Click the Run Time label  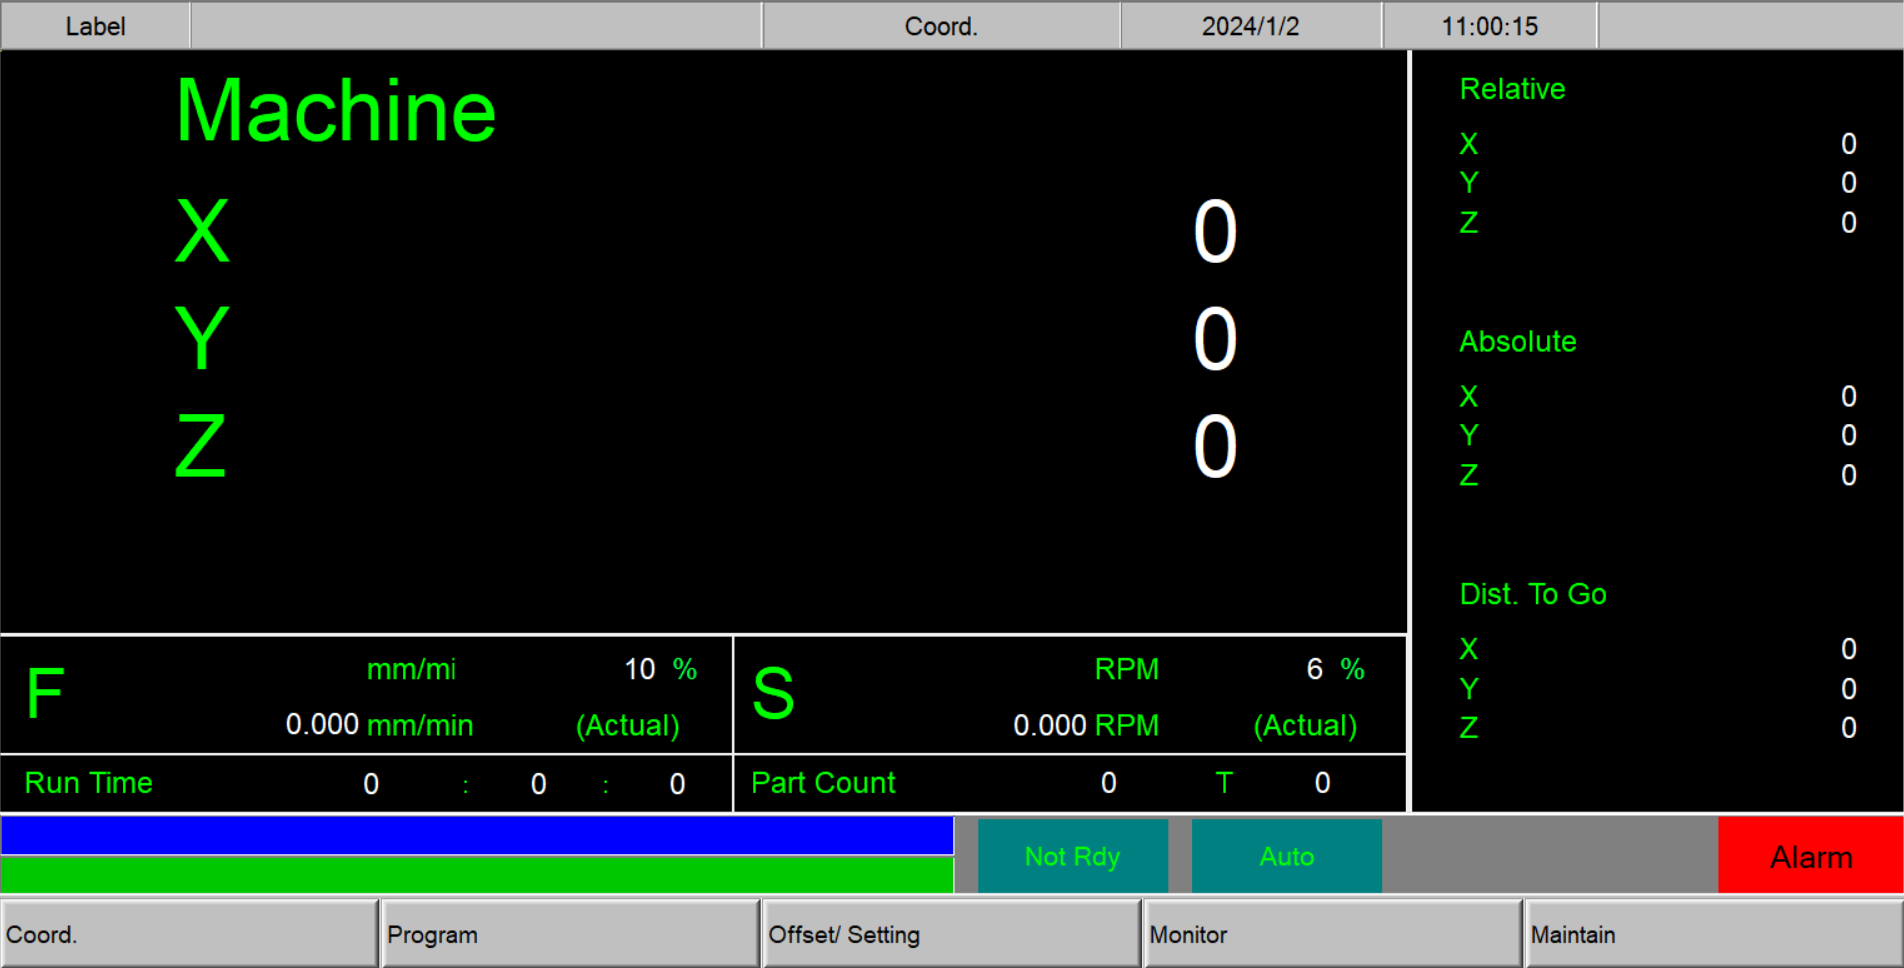(88, 783)
